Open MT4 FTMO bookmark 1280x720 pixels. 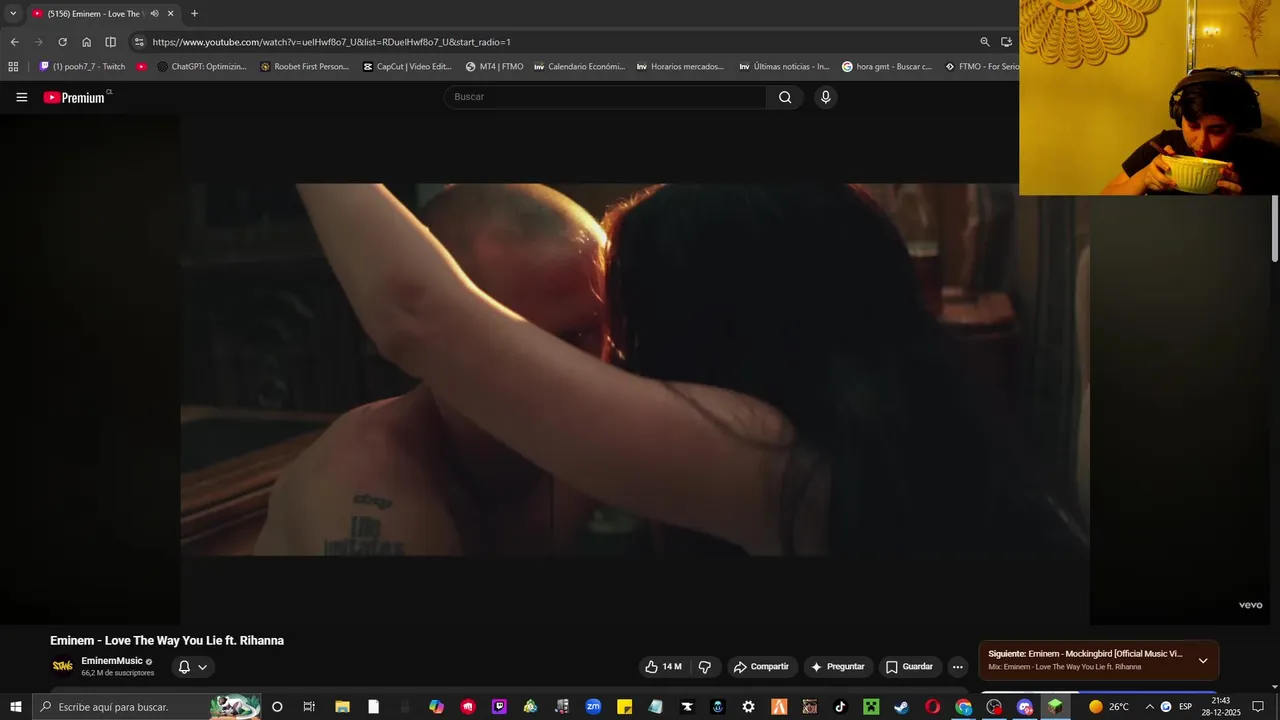[494, 67]
